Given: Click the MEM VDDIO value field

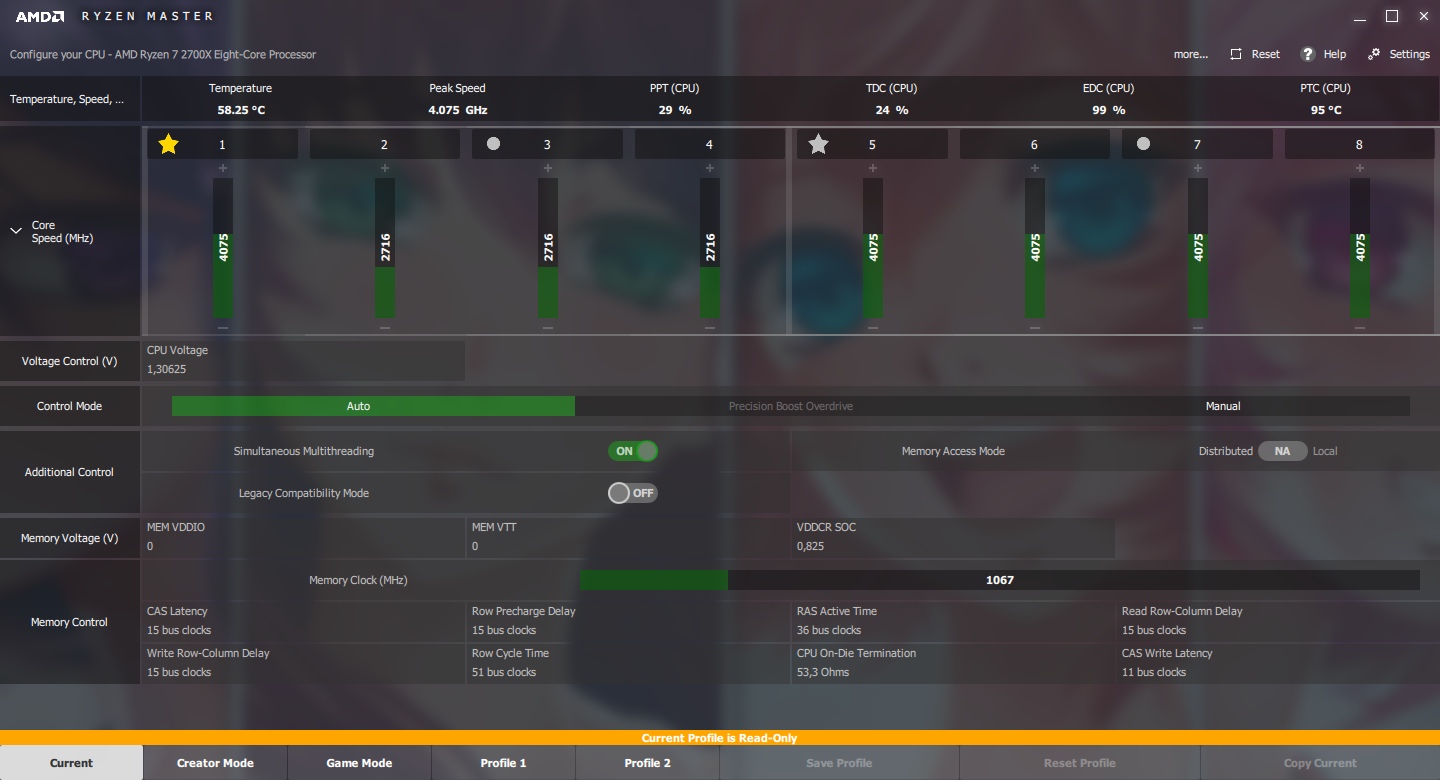Looking at the screenshot, I should click(304, 537).
